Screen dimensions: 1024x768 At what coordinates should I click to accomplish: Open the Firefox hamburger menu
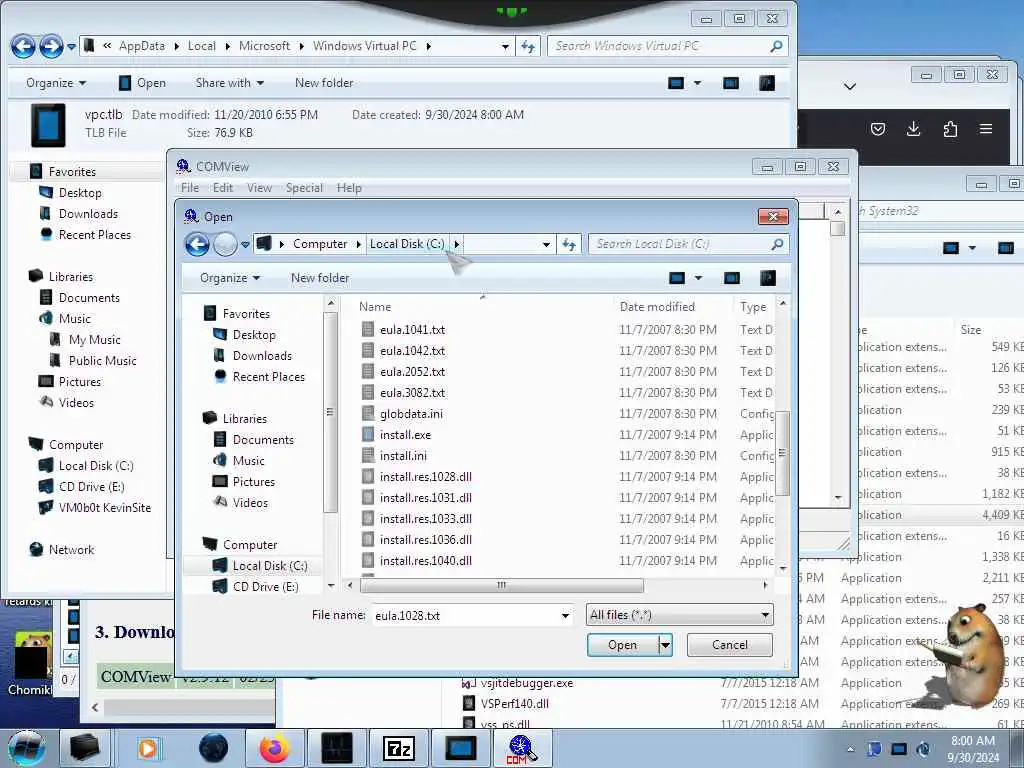(986, 129)
